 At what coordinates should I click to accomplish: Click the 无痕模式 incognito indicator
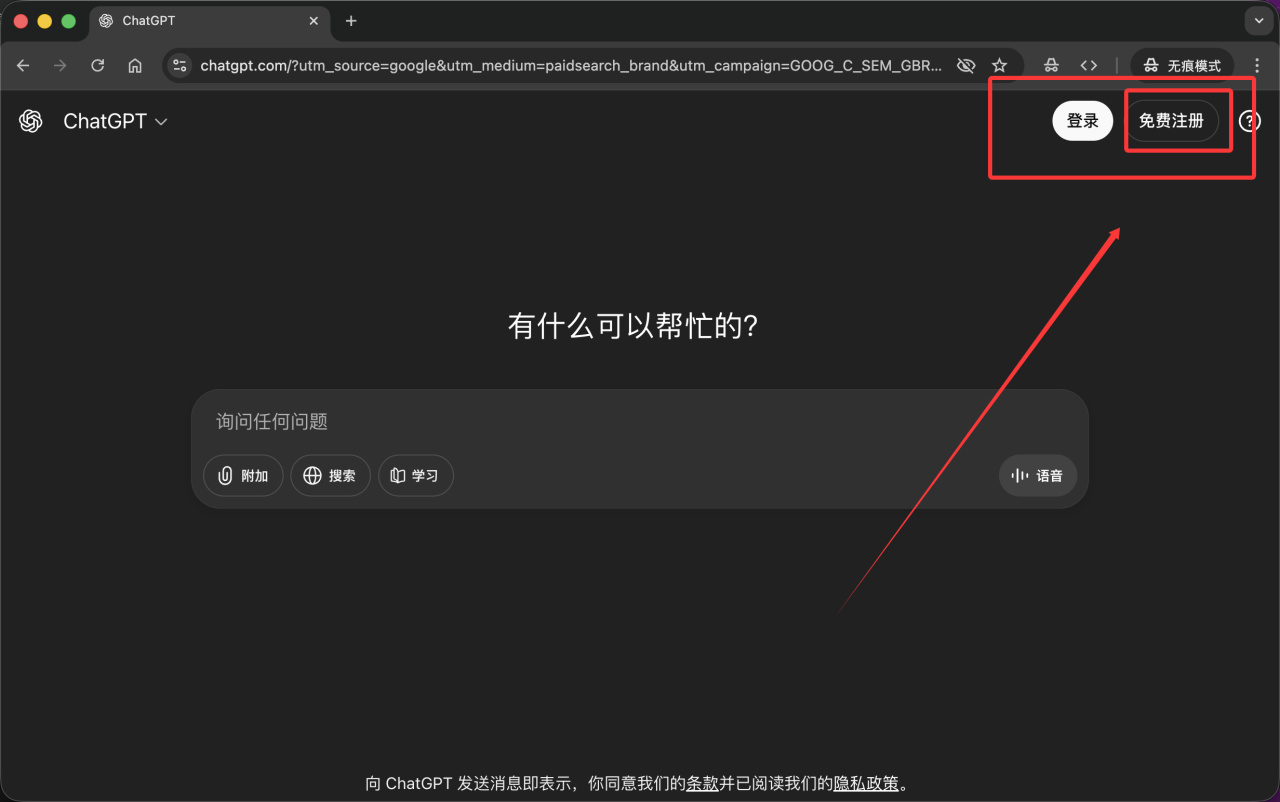click(x=1182, y=65)
